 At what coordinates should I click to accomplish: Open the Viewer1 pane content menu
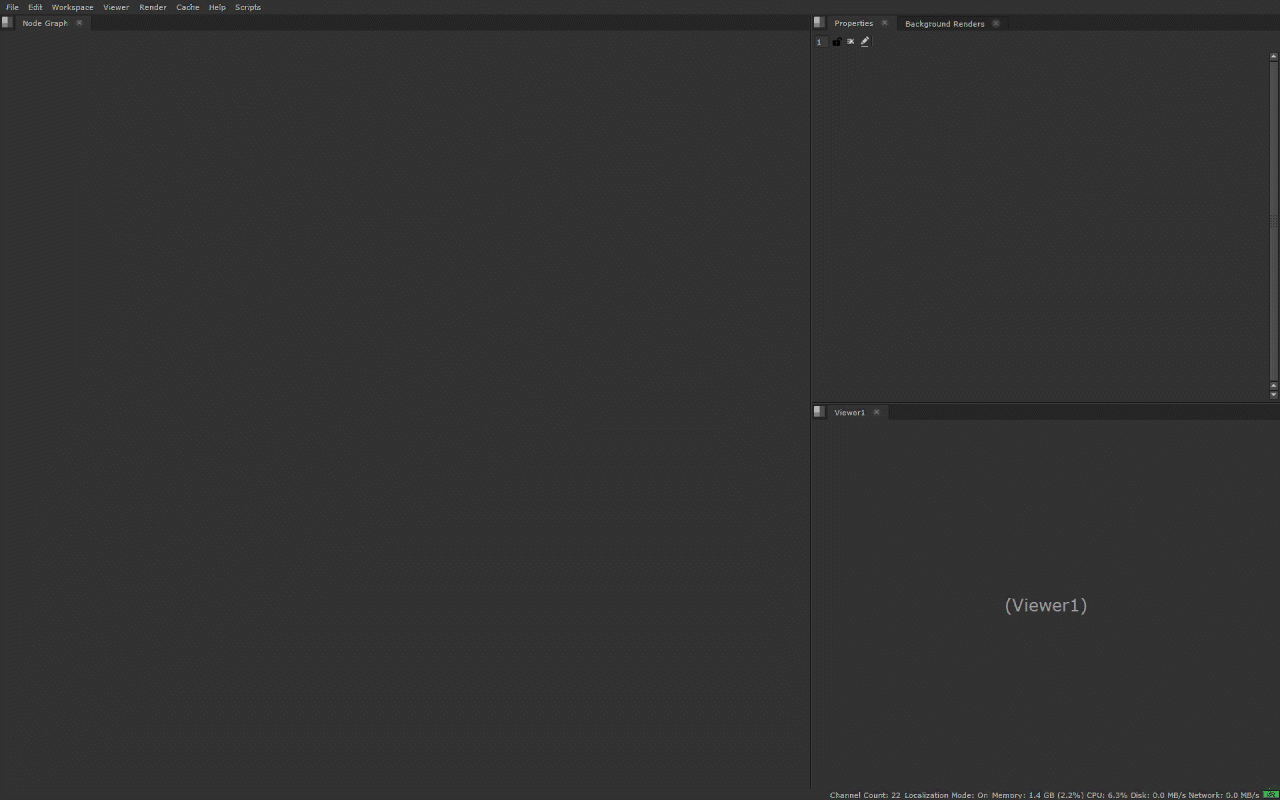coord(818,411)
